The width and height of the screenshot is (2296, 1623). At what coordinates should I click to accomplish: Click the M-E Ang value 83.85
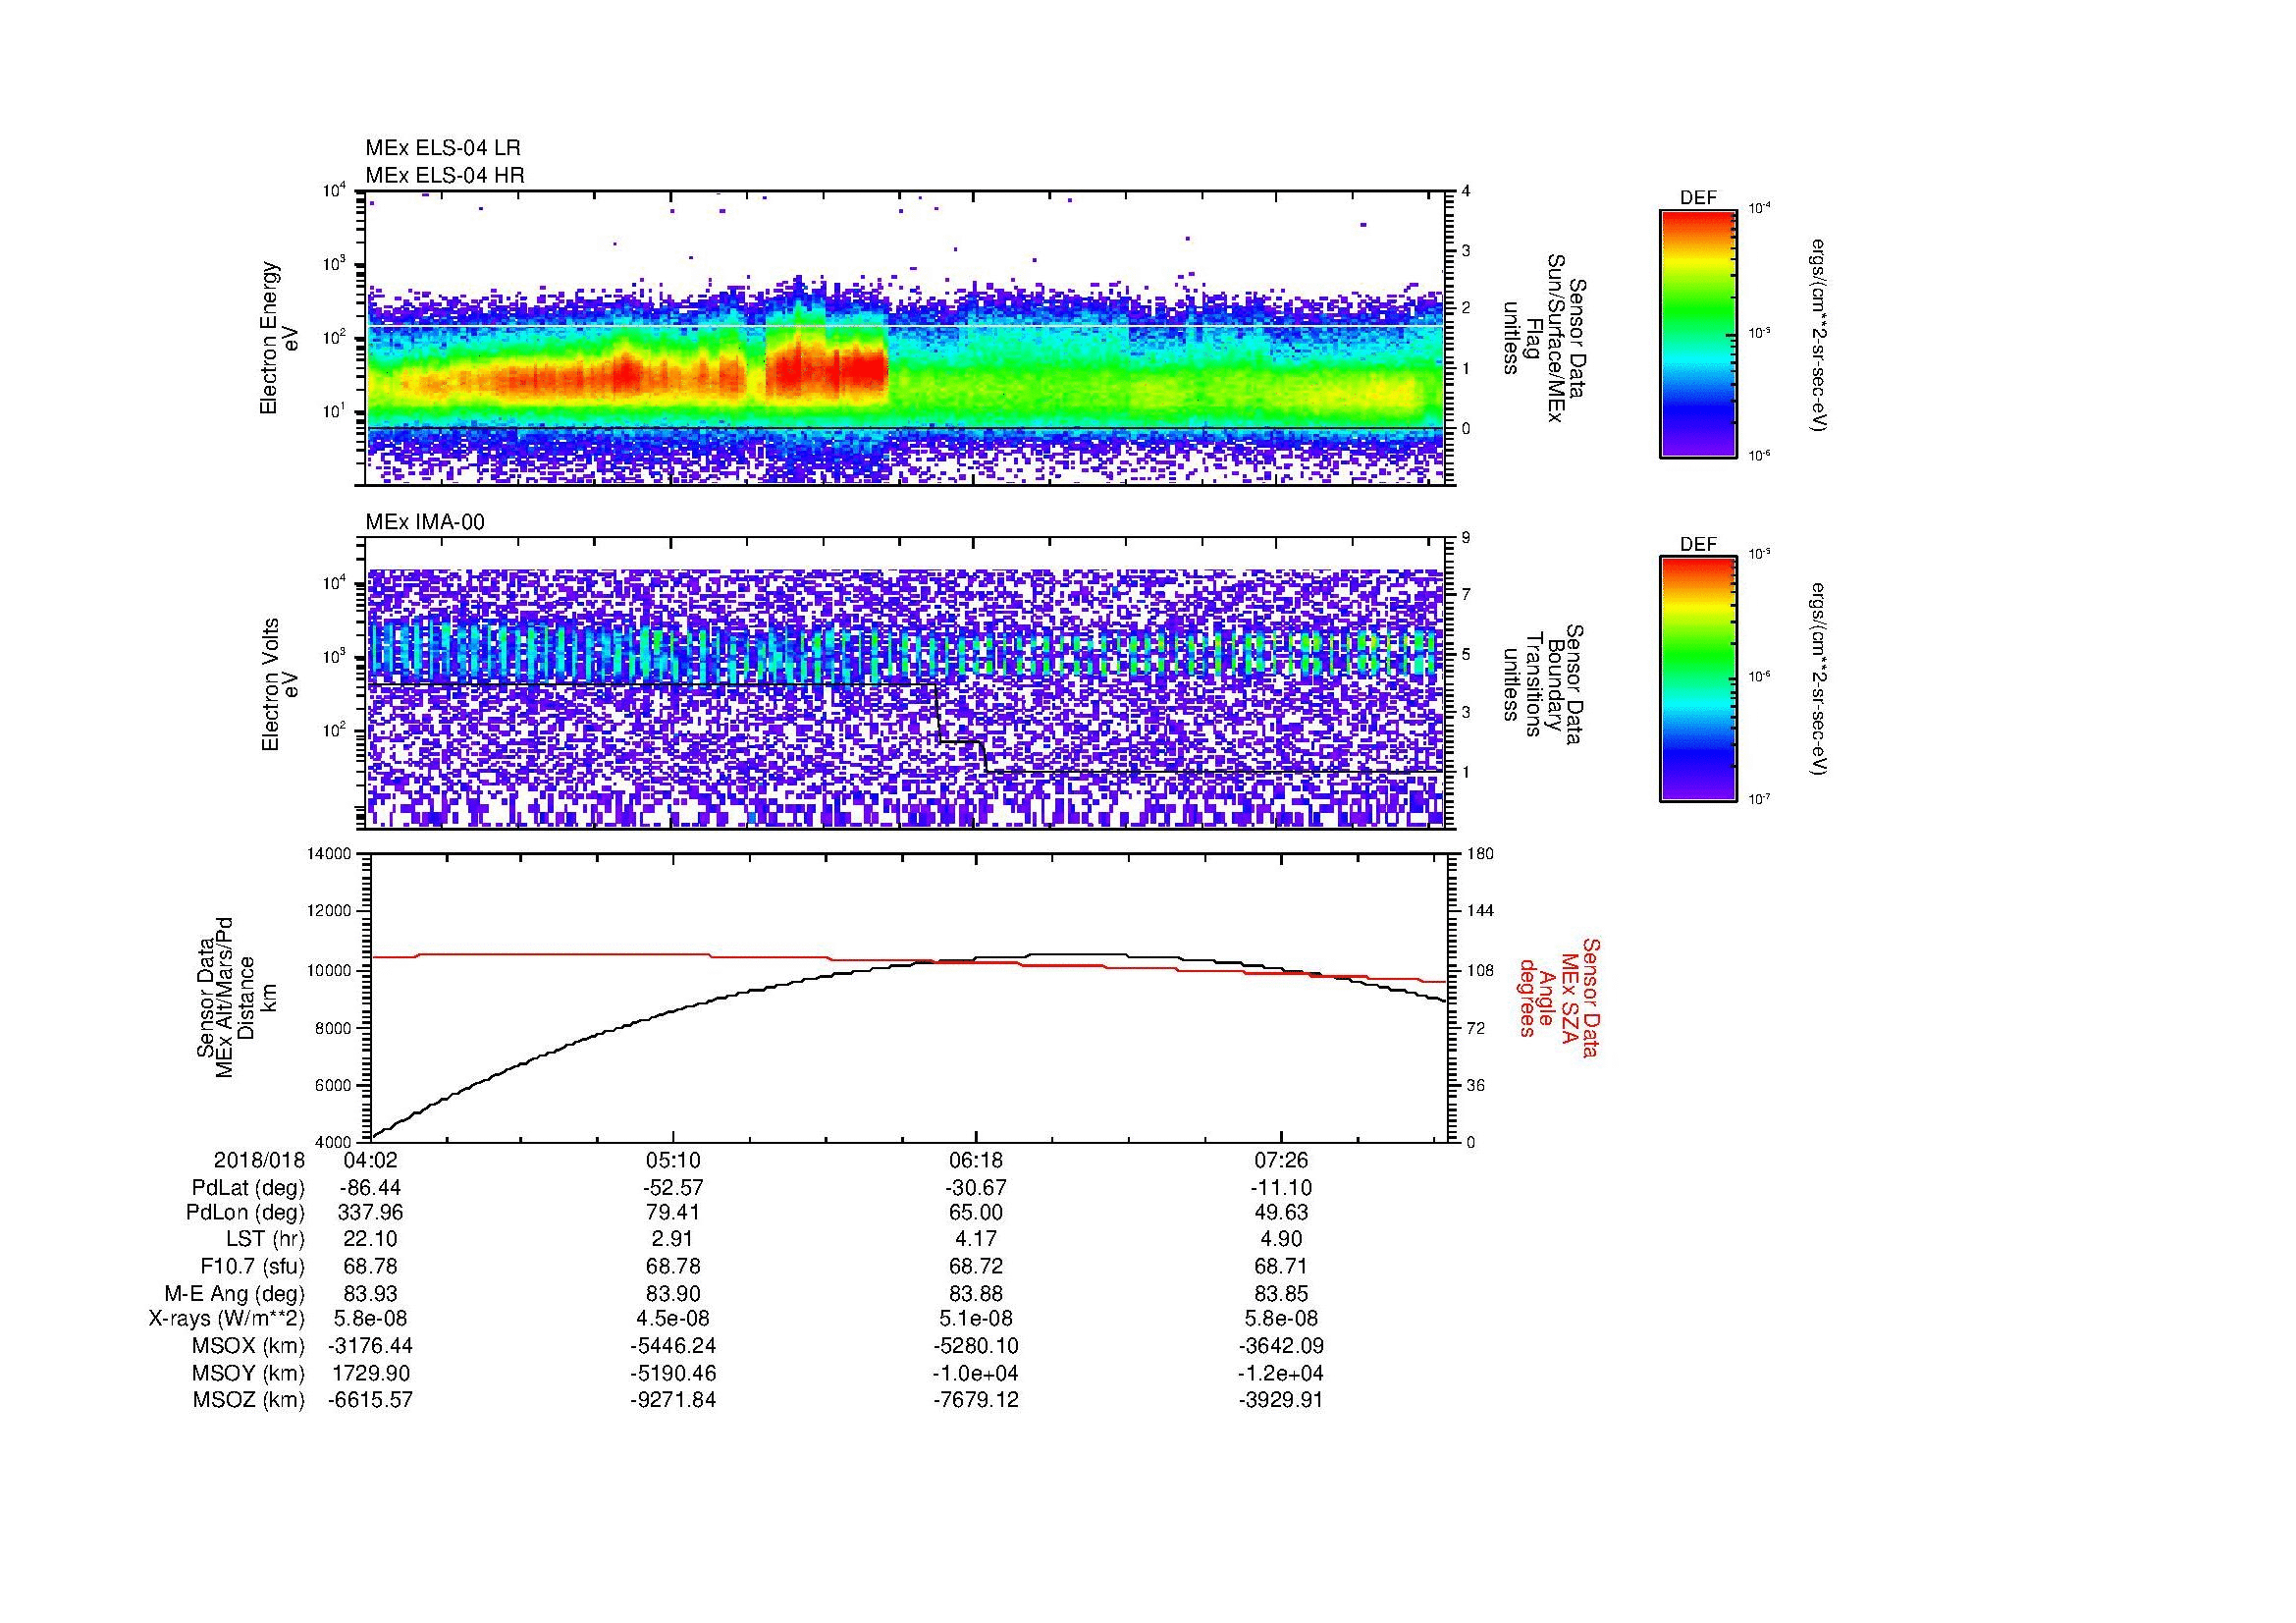(1281, 1293)
